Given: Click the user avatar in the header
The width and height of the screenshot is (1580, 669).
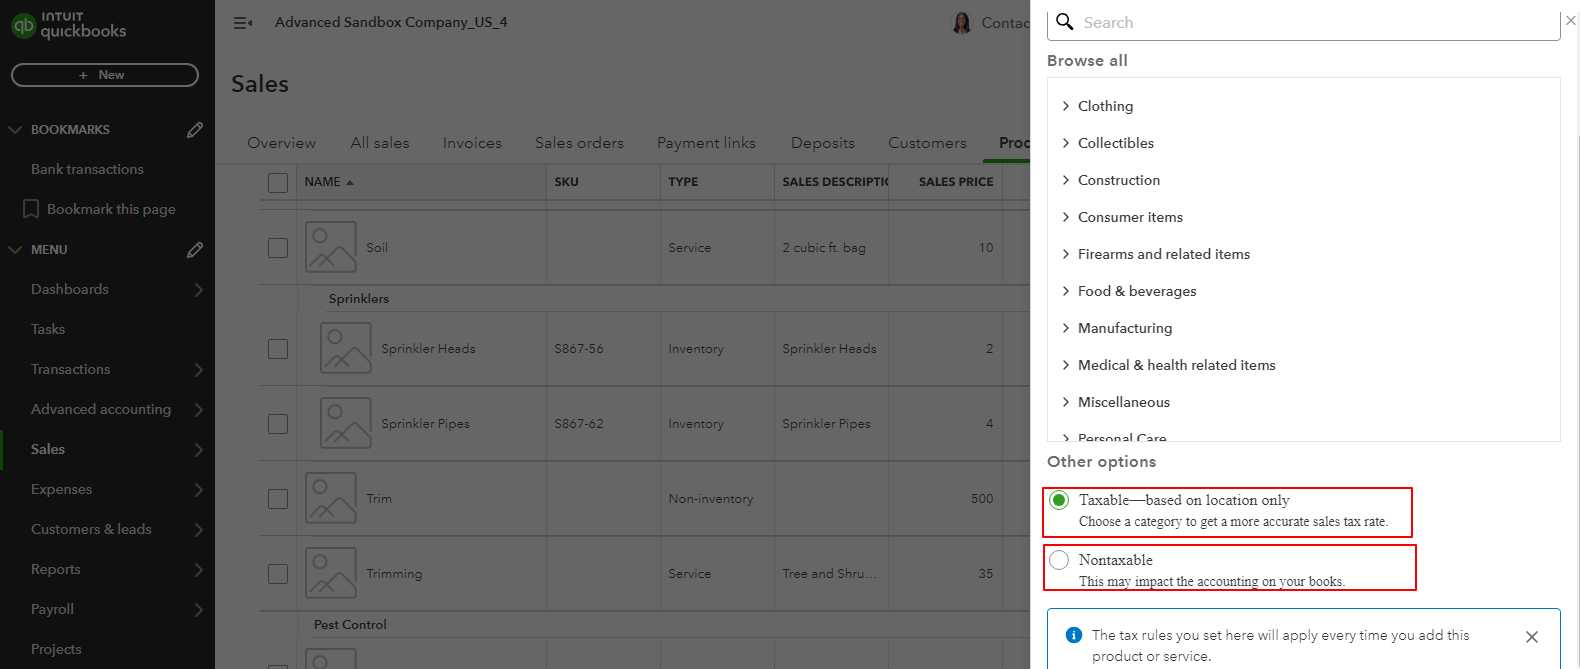Looking at the screenshot, I should tap(962, 22).
